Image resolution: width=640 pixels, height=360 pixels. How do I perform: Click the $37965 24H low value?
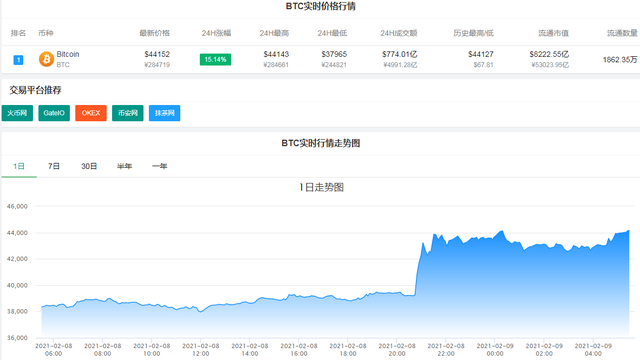[x=334, y=54]
